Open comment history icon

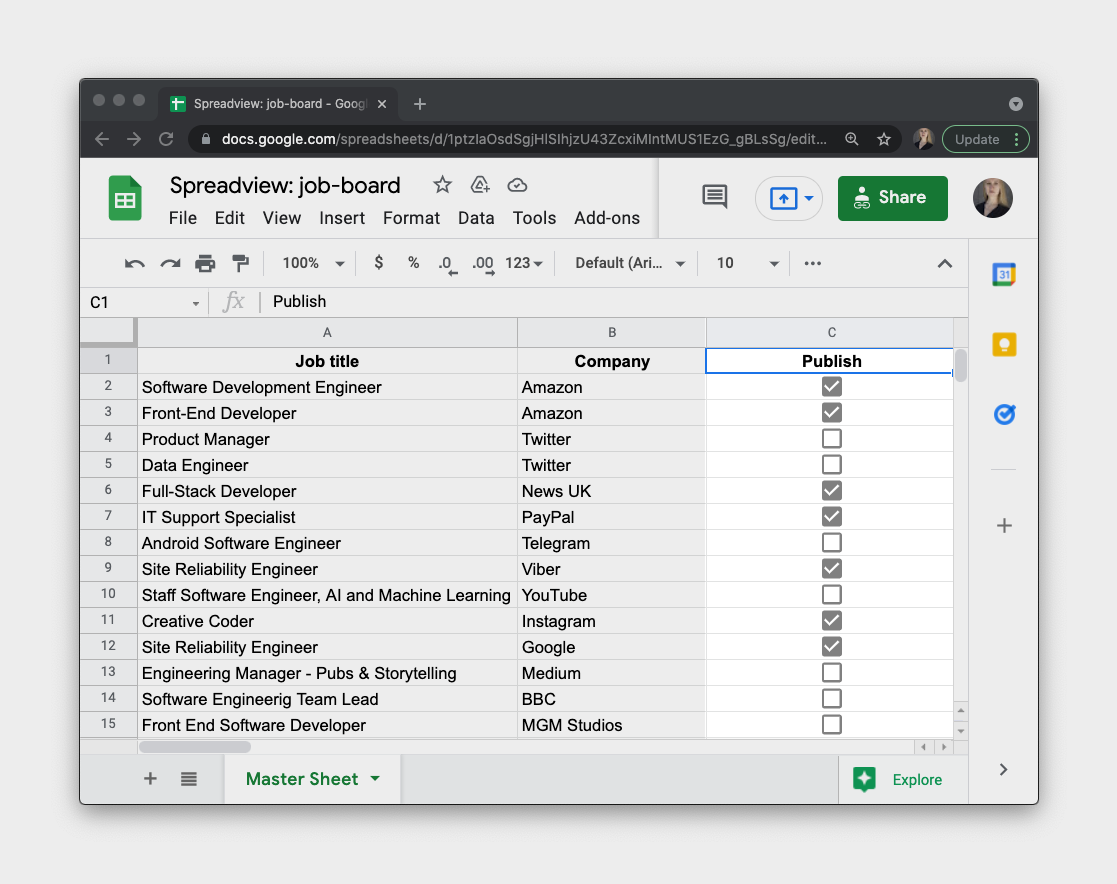coord(714,197)
